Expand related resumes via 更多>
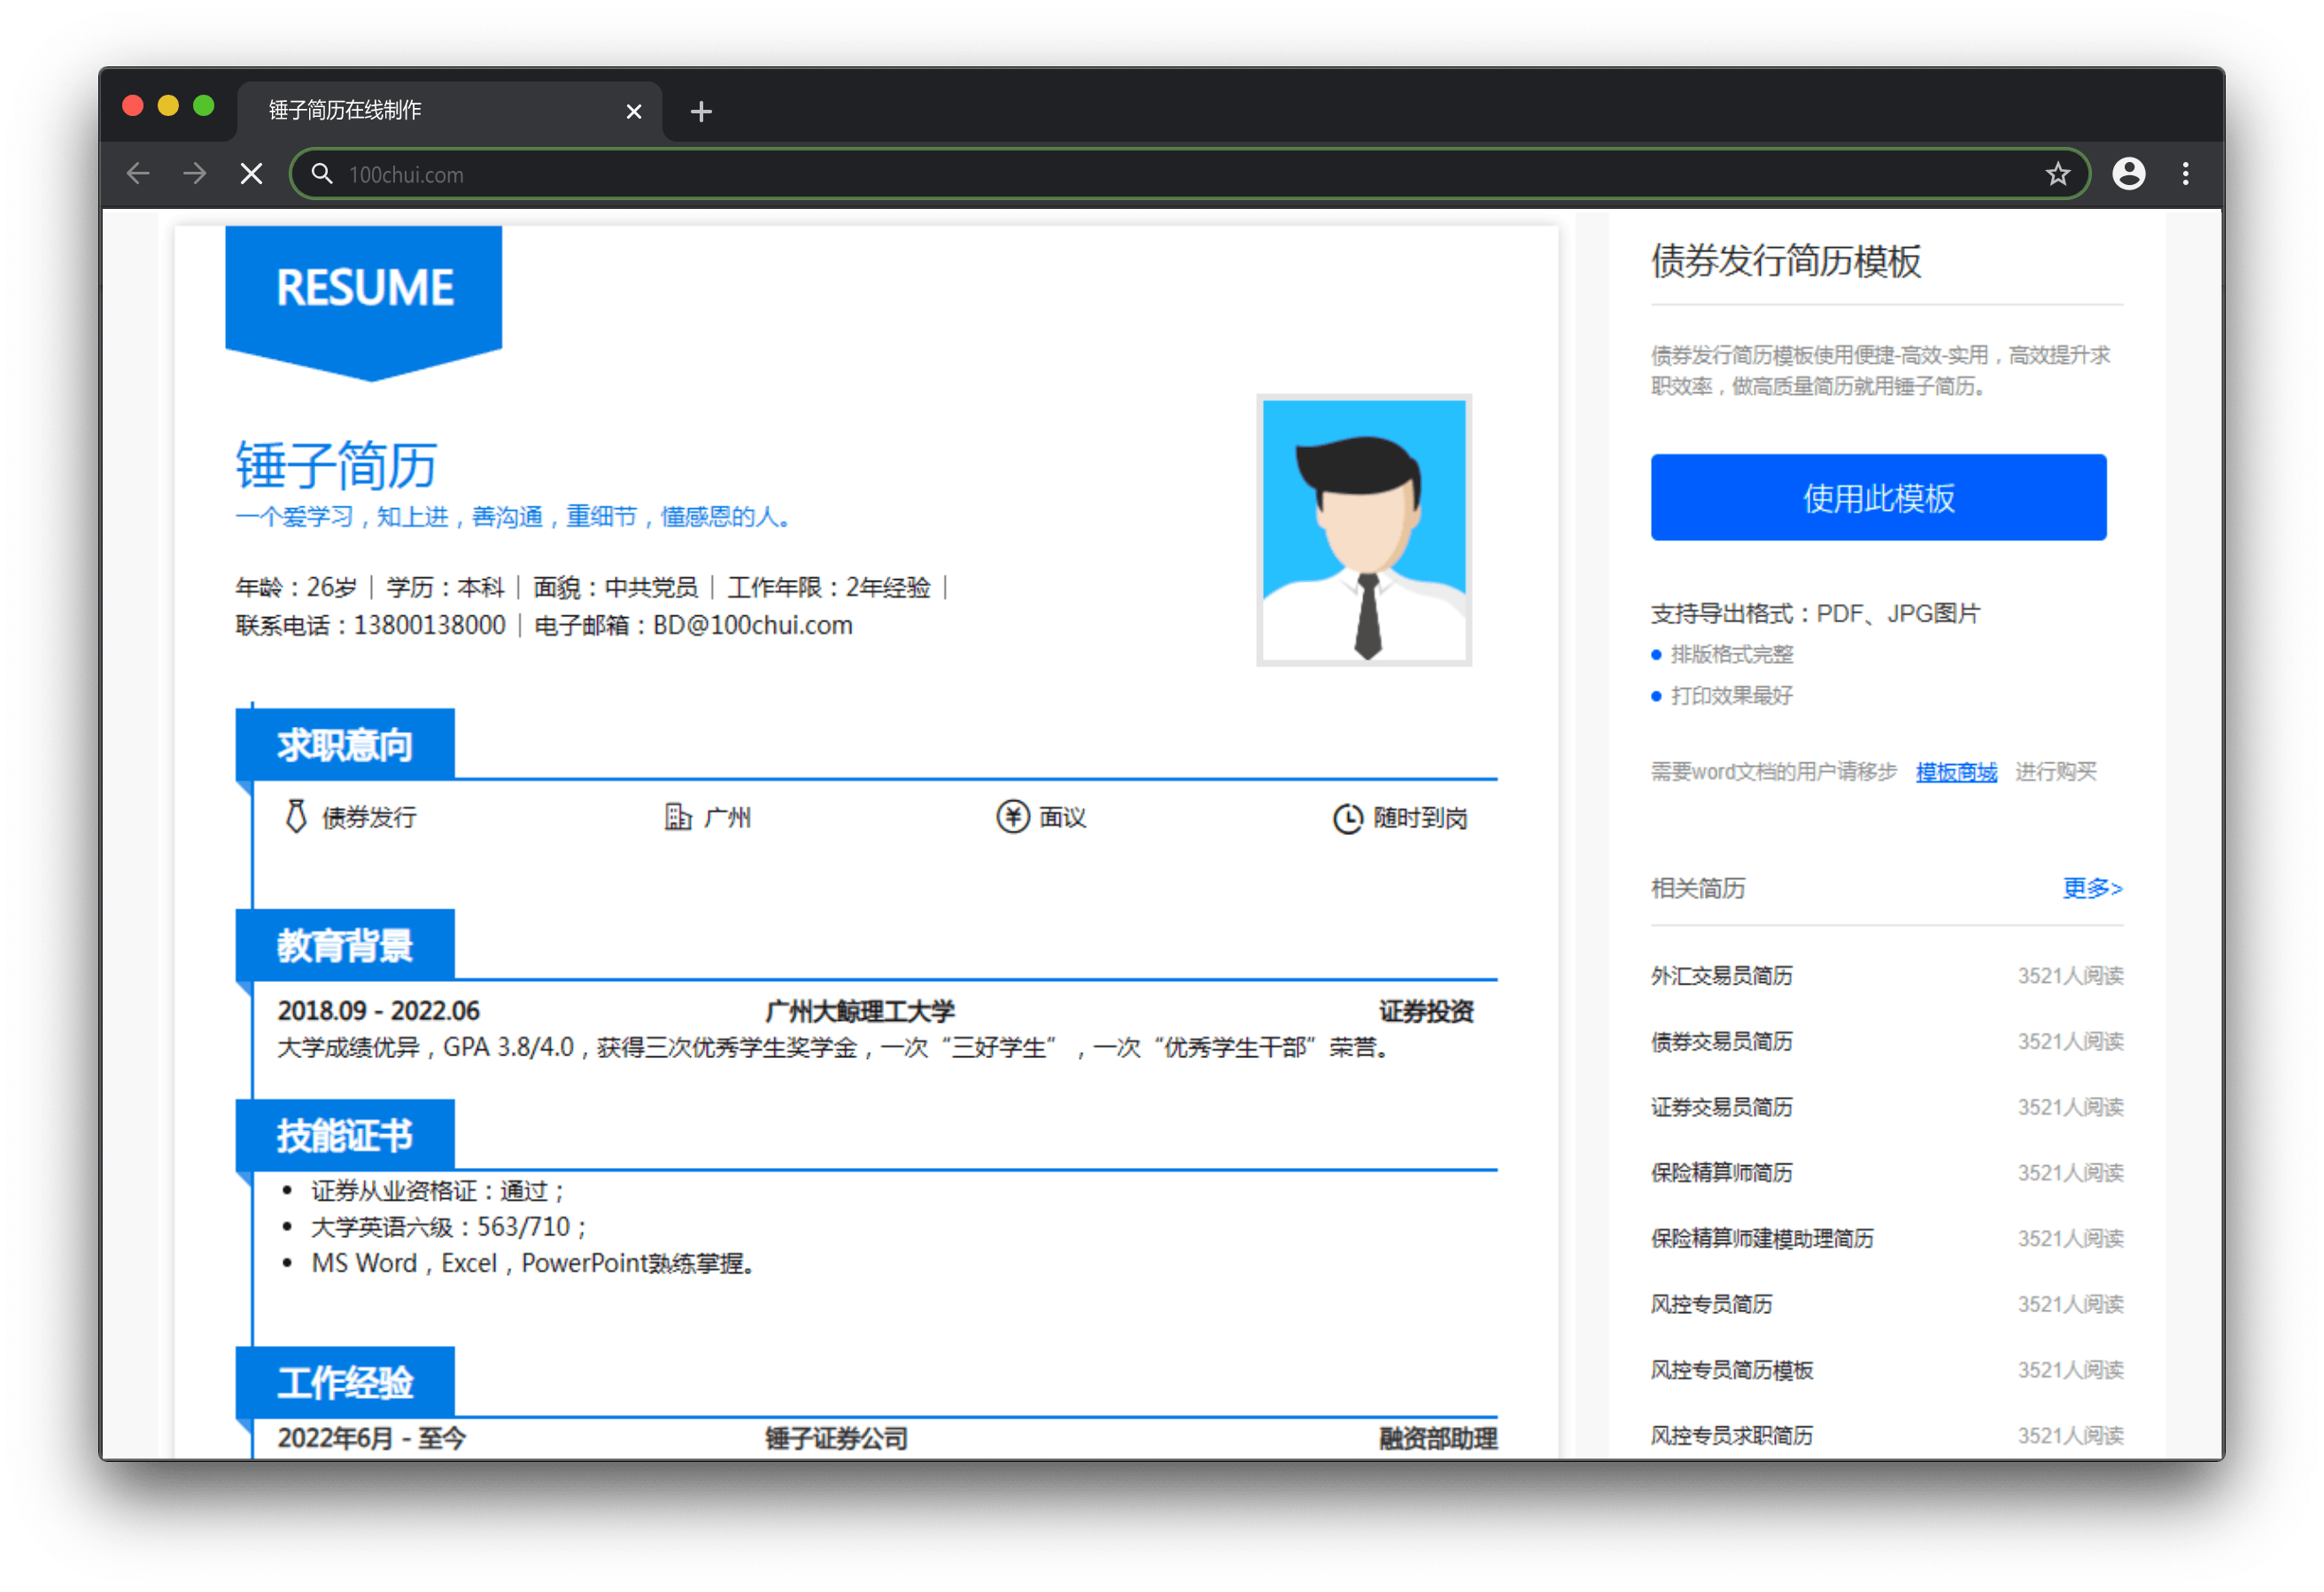The height and width of the screenshot is (1592, 2324). point(2091,888)
